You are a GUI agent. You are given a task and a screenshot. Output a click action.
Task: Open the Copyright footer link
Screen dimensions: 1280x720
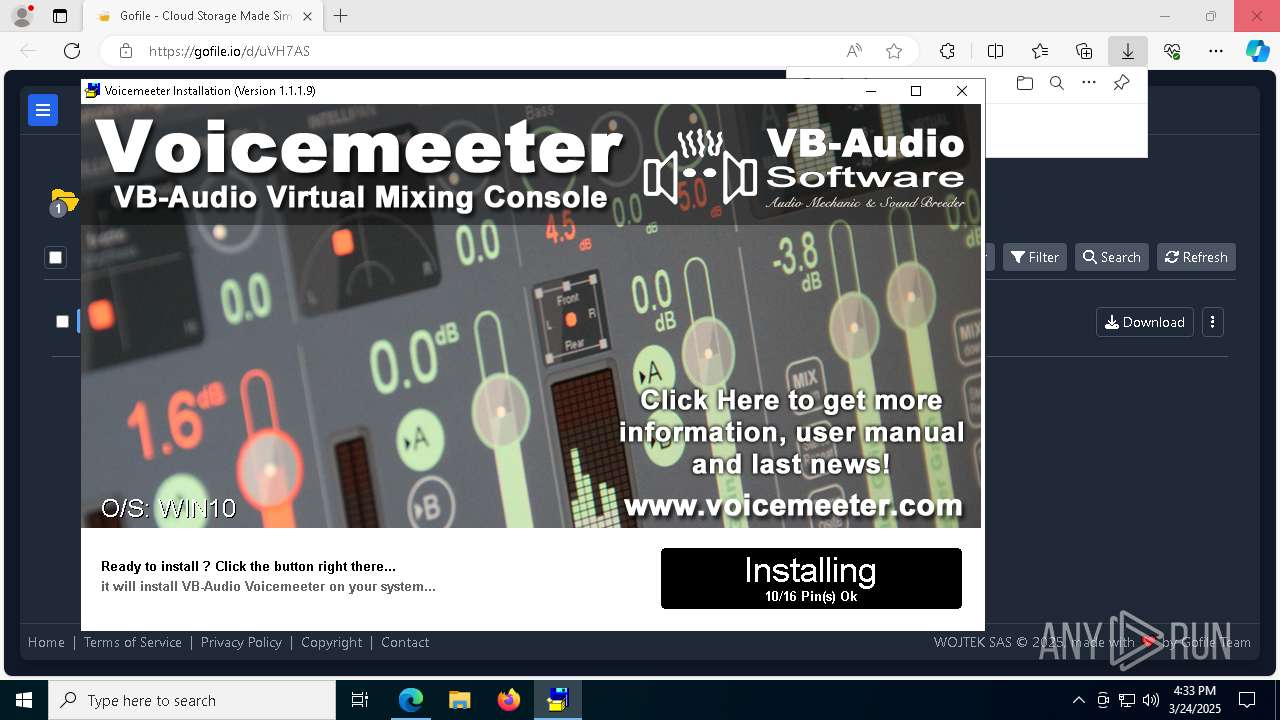(332, 642)
